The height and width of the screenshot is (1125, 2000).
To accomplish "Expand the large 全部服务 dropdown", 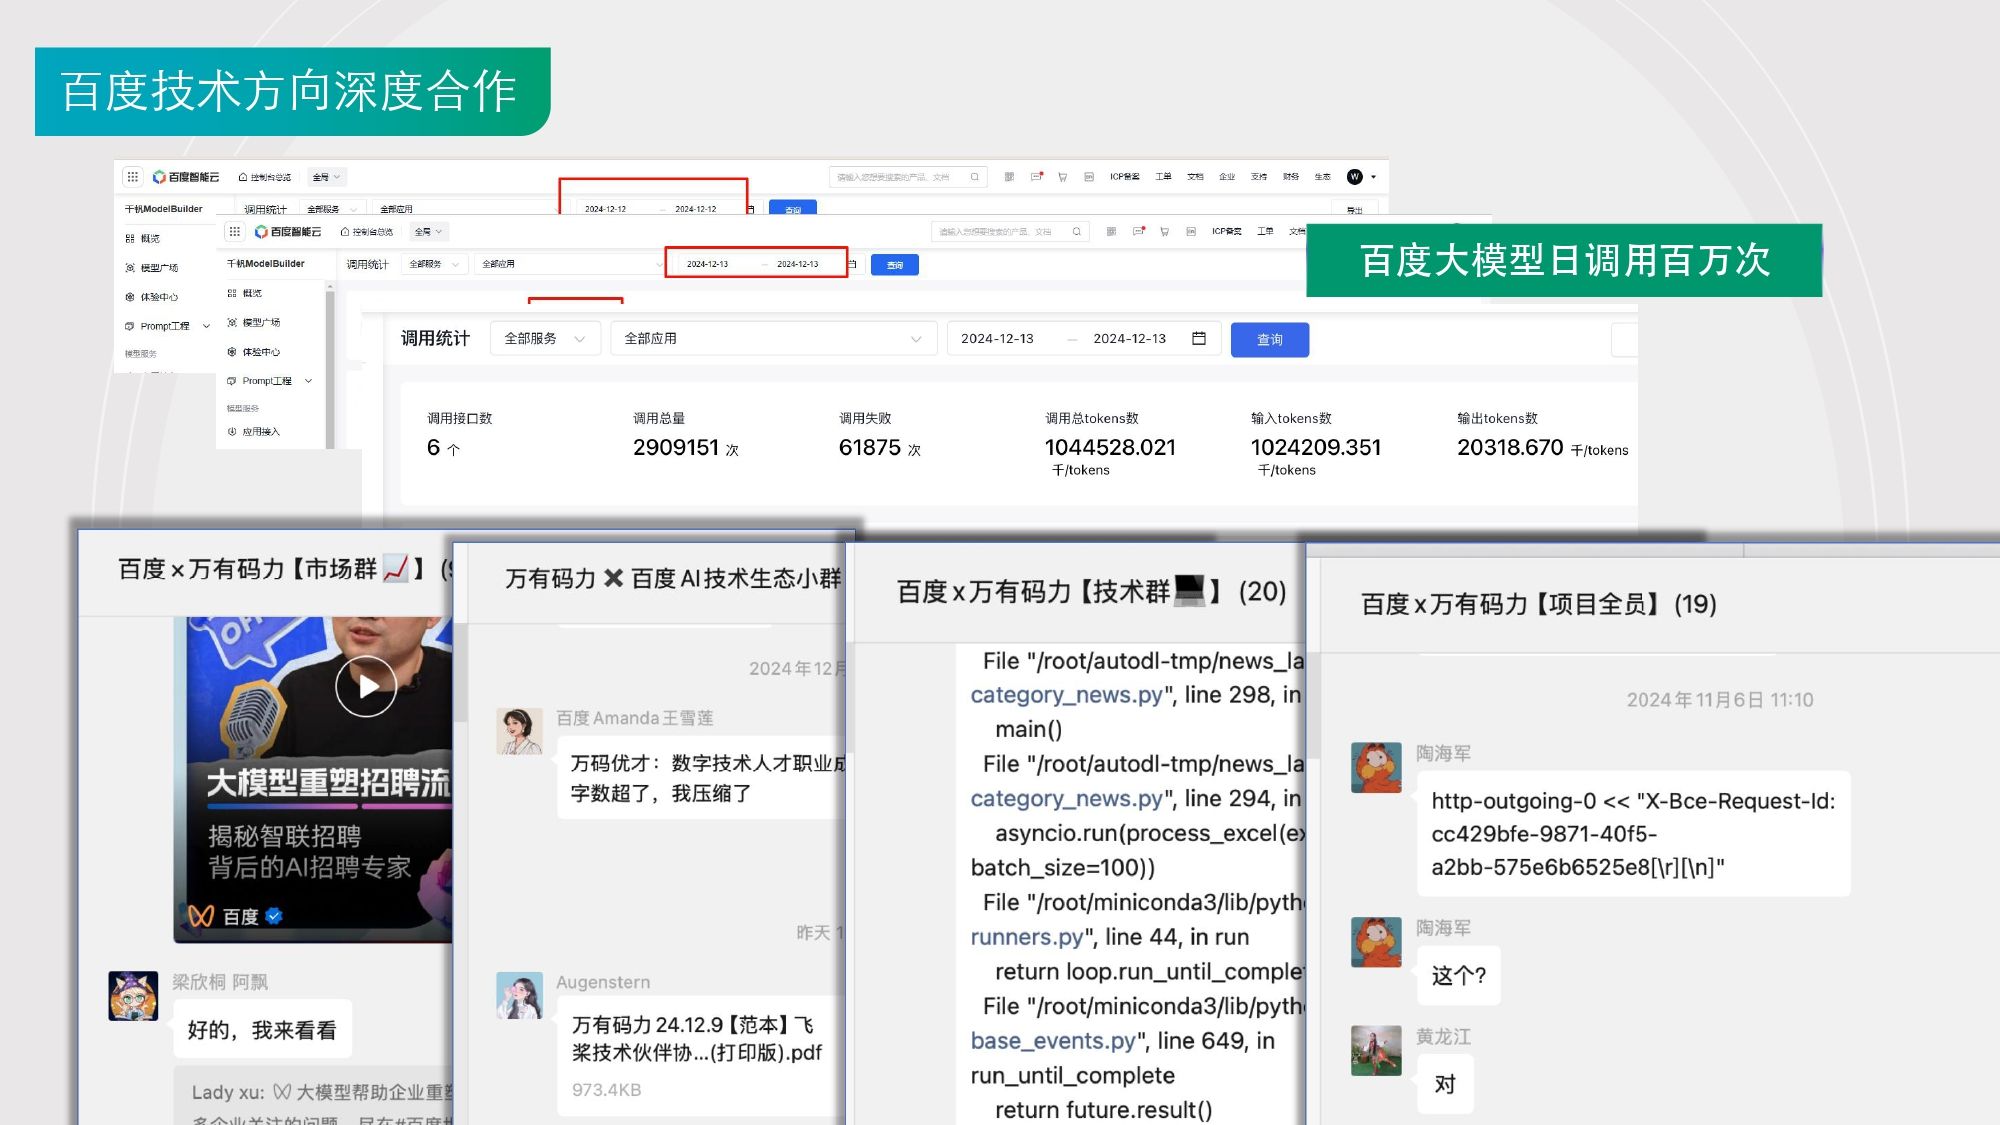I will tap(545, 339).
